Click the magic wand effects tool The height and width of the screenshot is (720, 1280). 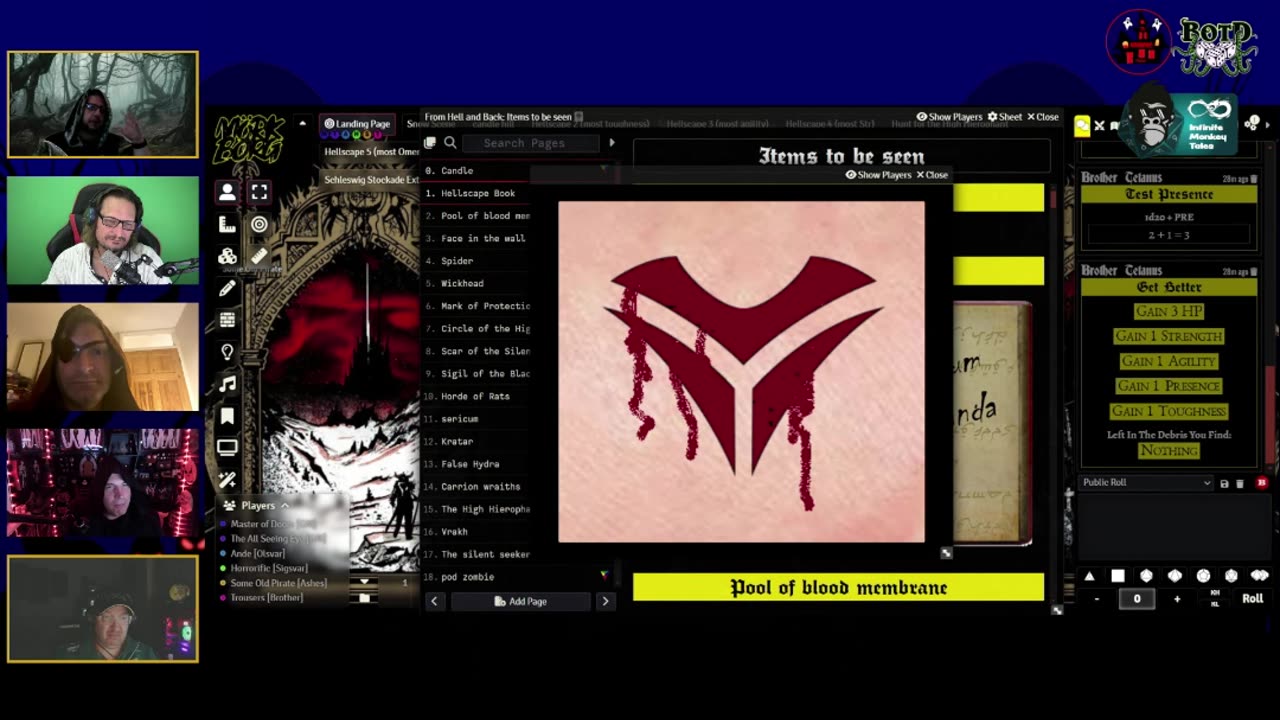[x=227, y=480]
